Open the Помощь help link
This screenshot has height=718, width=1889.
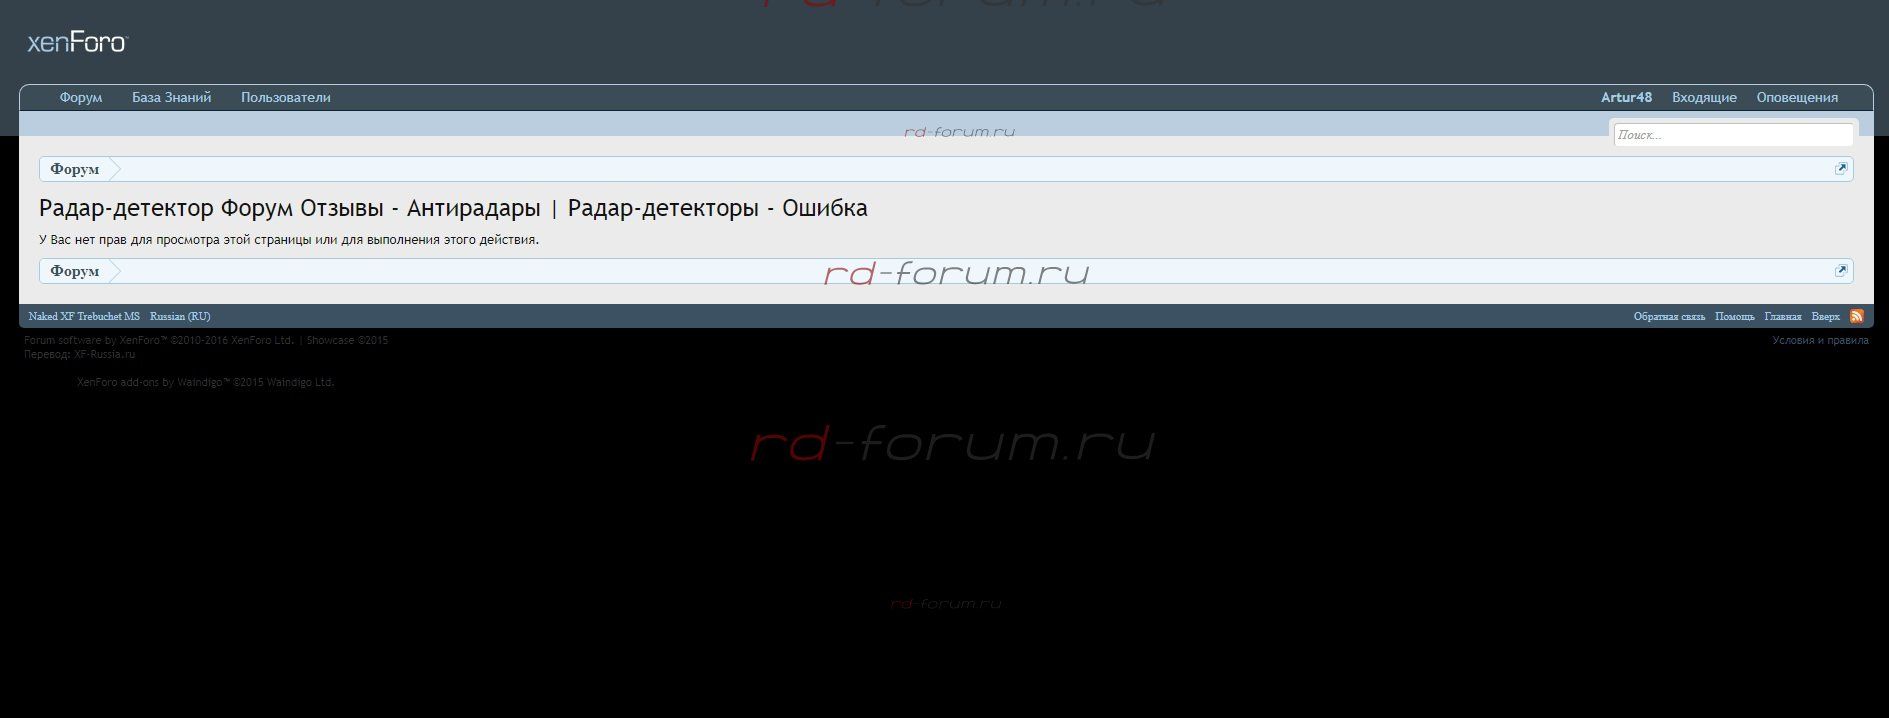tap(1734, 316)
